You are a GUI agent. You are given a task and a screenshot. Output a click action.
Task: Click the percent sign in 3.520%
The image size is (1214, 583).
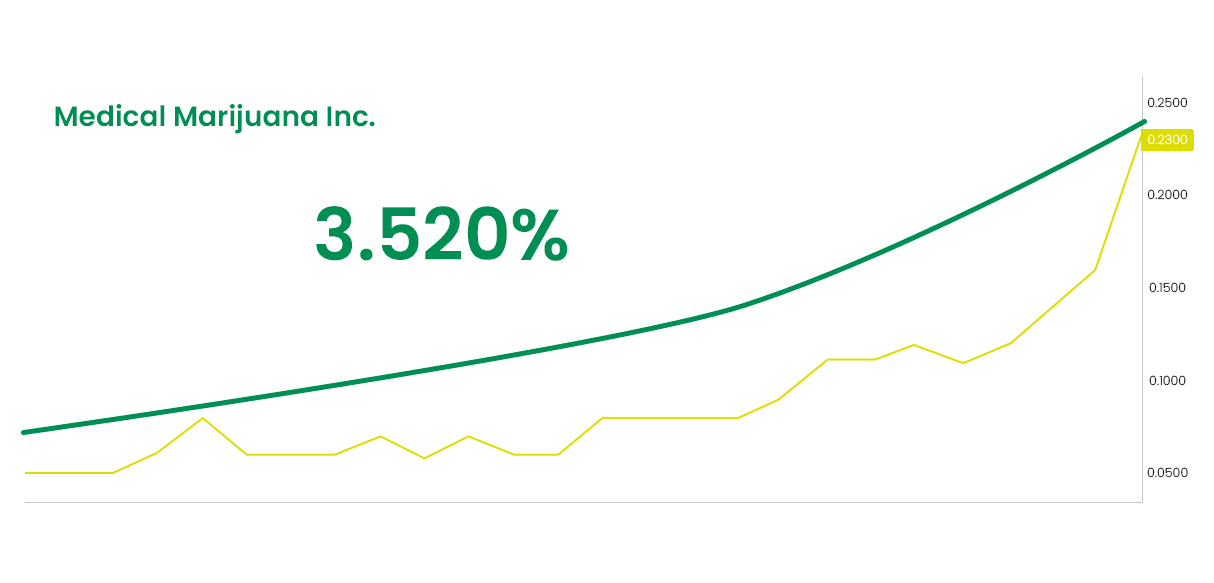[x=537, y=235]
